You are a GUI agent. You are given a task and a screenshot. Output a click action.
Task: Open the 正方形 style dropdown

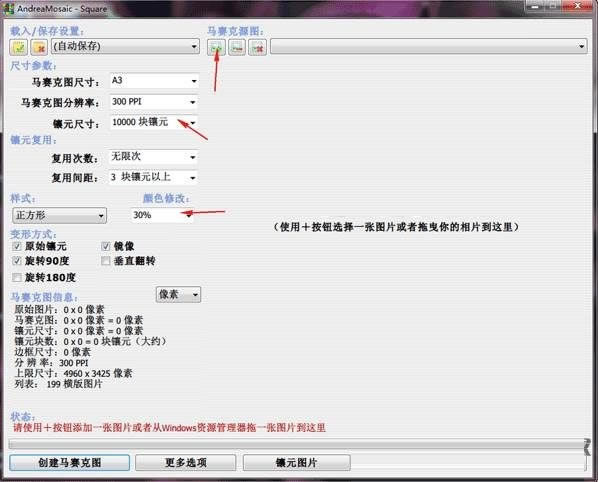[x=59, y=215]
